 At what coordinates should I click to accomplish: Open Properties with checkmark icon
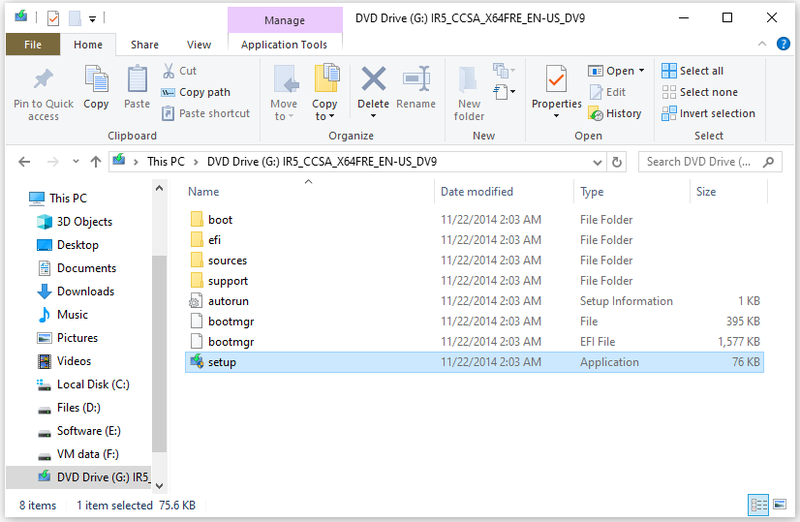coord(556,79)
